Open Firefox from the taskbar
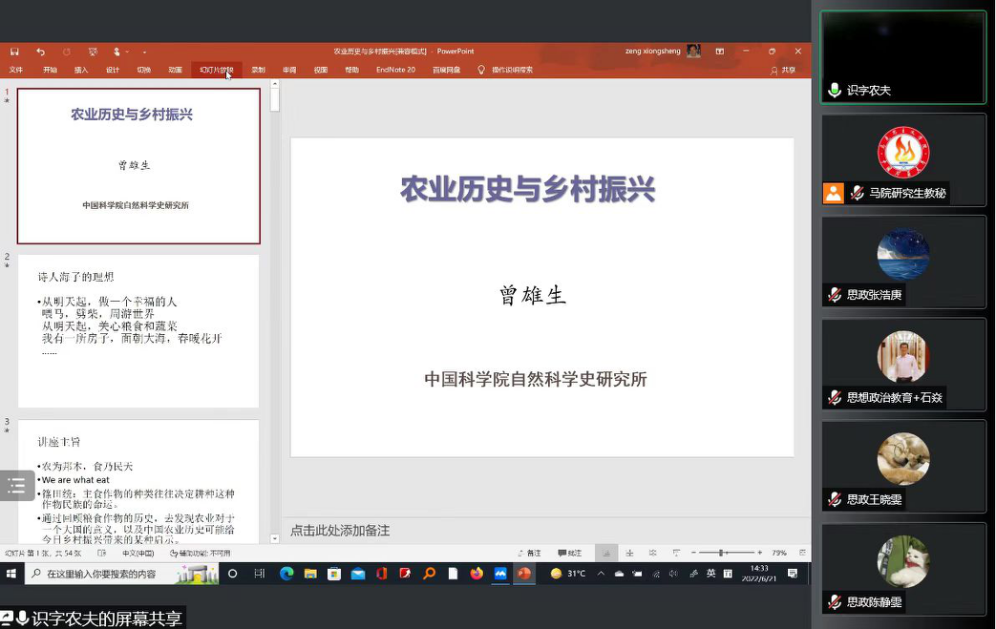This screenshot has height=629, width=996. [x=476, y=574]
